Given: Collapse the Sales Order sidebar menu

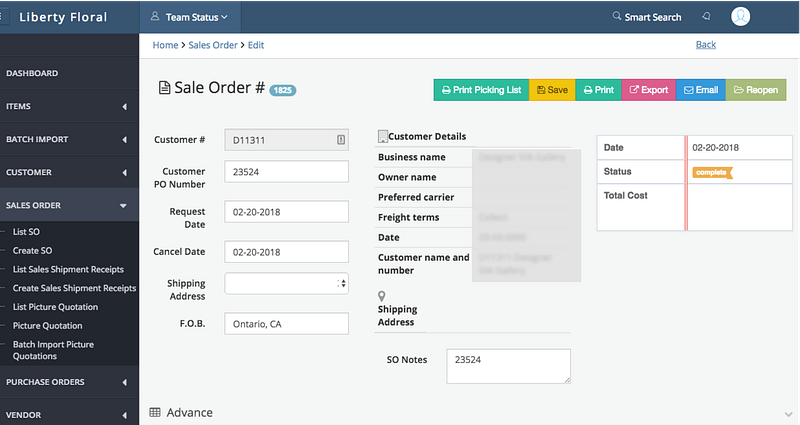Looking at the screenshot, I should pos(123,206).
